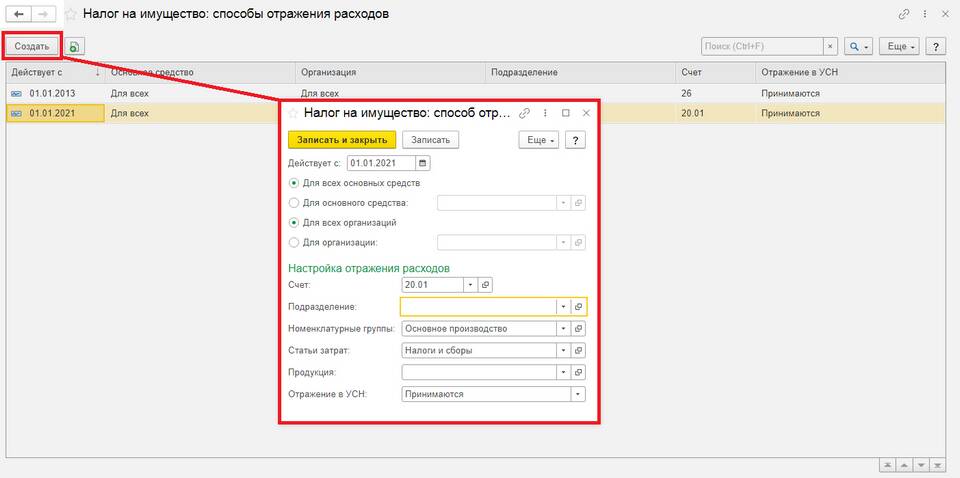
Task: Copy link icon in main window header
Action: click(904, 14)
